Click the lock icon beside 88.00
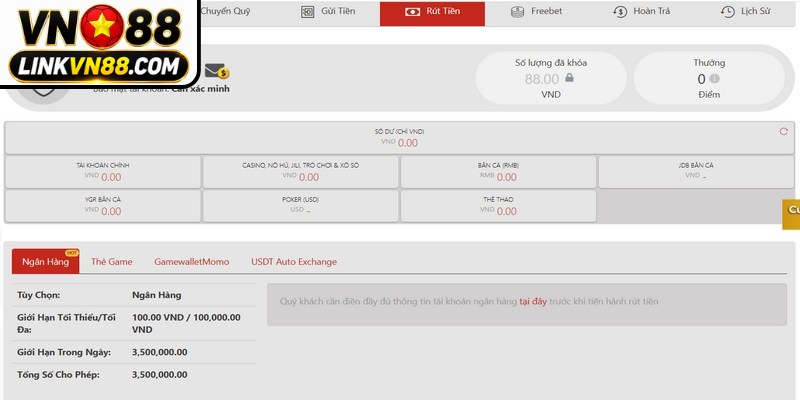The width and height of the screenshot is (800, 400). click(x=569, y=78)
